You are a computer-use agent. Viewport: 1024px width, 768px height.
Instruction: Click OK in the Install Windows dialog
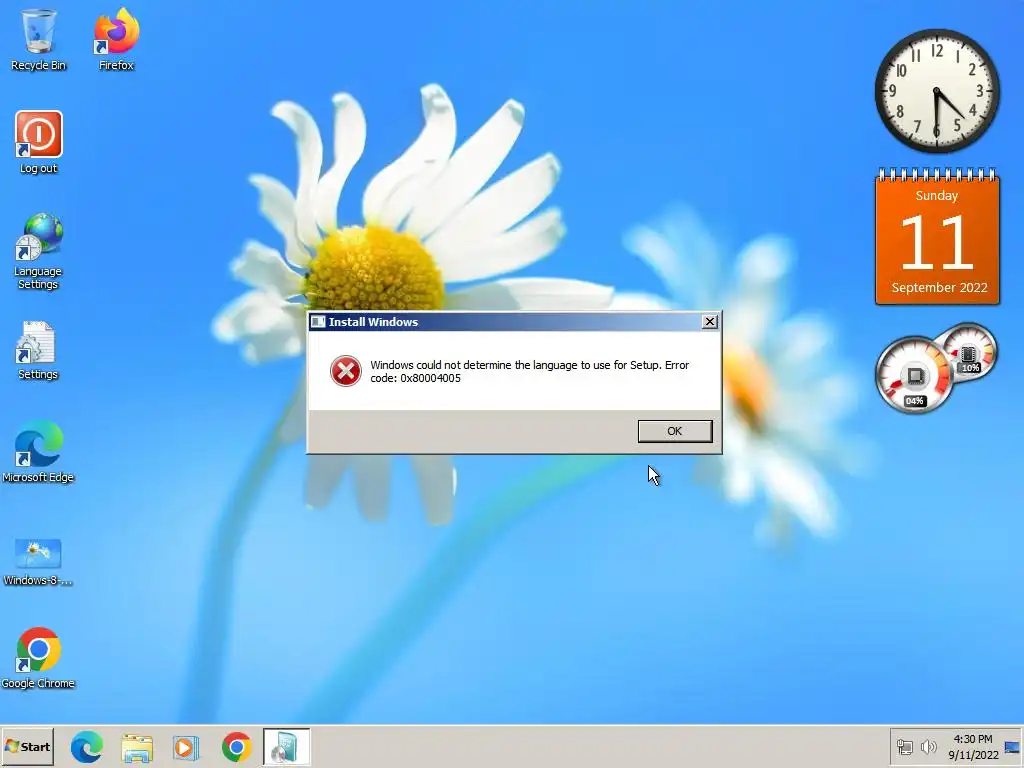(675, 431)
